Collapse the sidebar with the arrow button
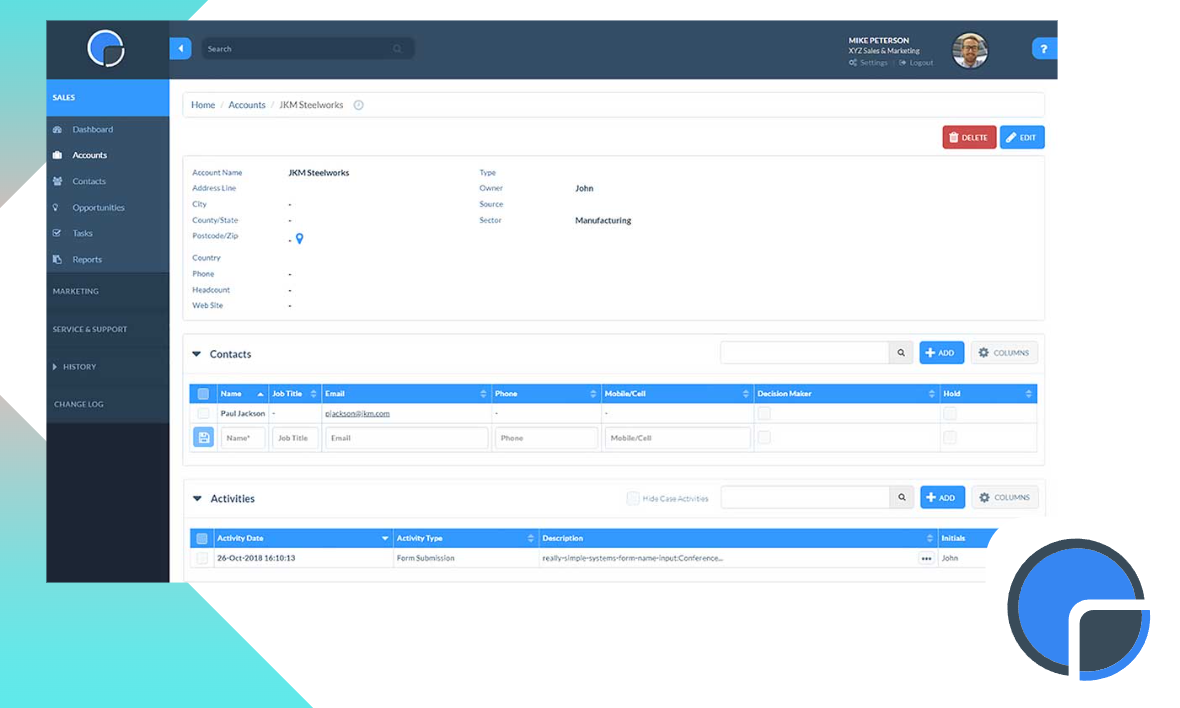Viewport: 1180px width, 708px height. (x=181, y=49)
